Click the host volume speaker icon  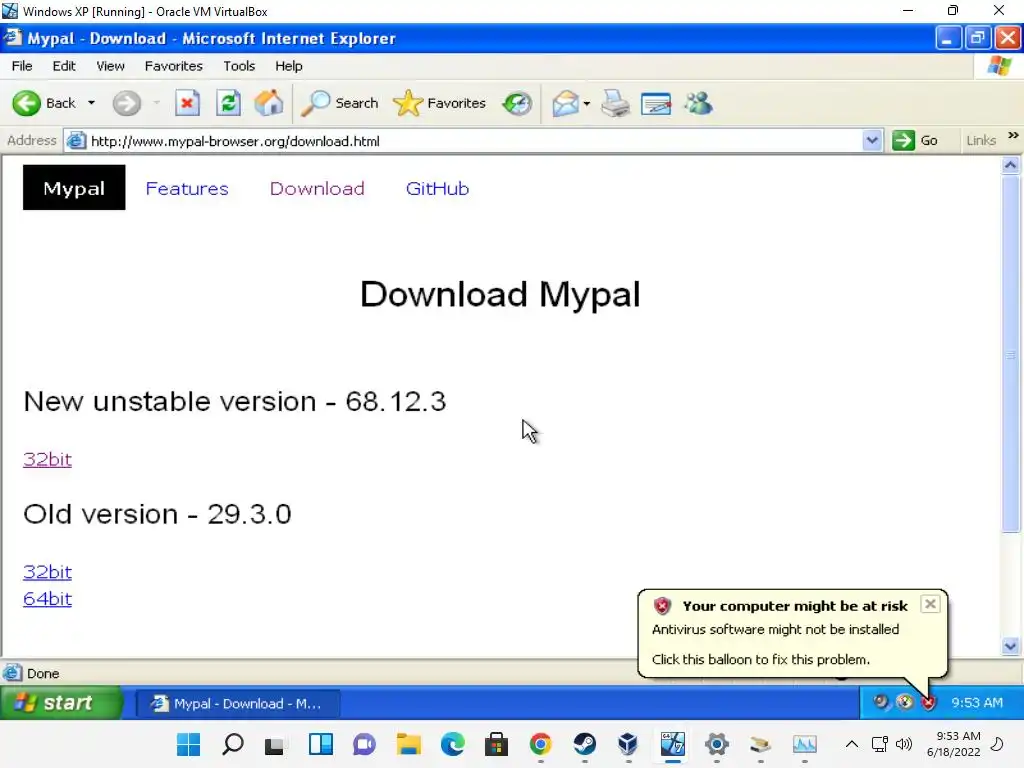click(x=904, y=744)
